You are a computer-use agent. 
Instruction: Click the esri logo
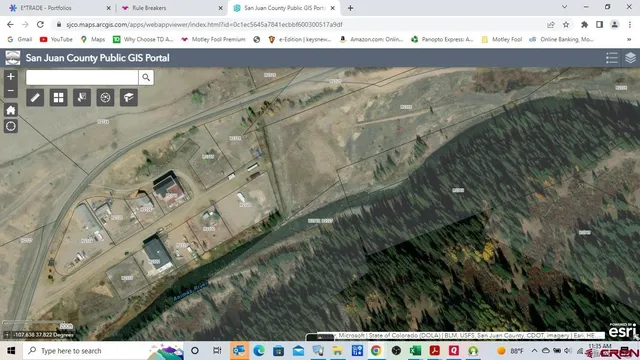click(621, 331)
